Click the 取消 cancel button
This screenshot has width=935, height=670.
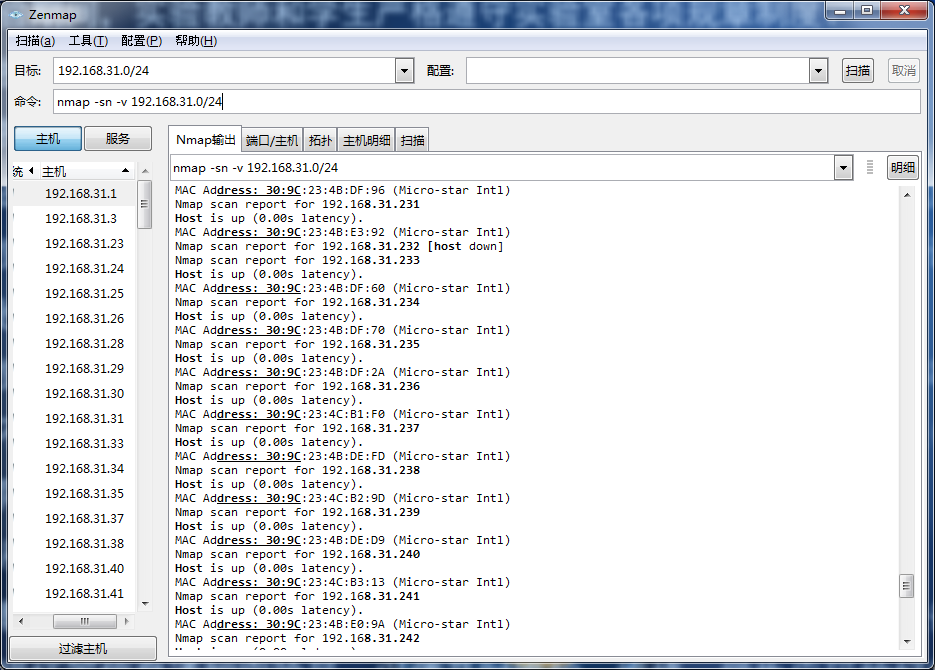pyautogui.click(x=903, y=71)
